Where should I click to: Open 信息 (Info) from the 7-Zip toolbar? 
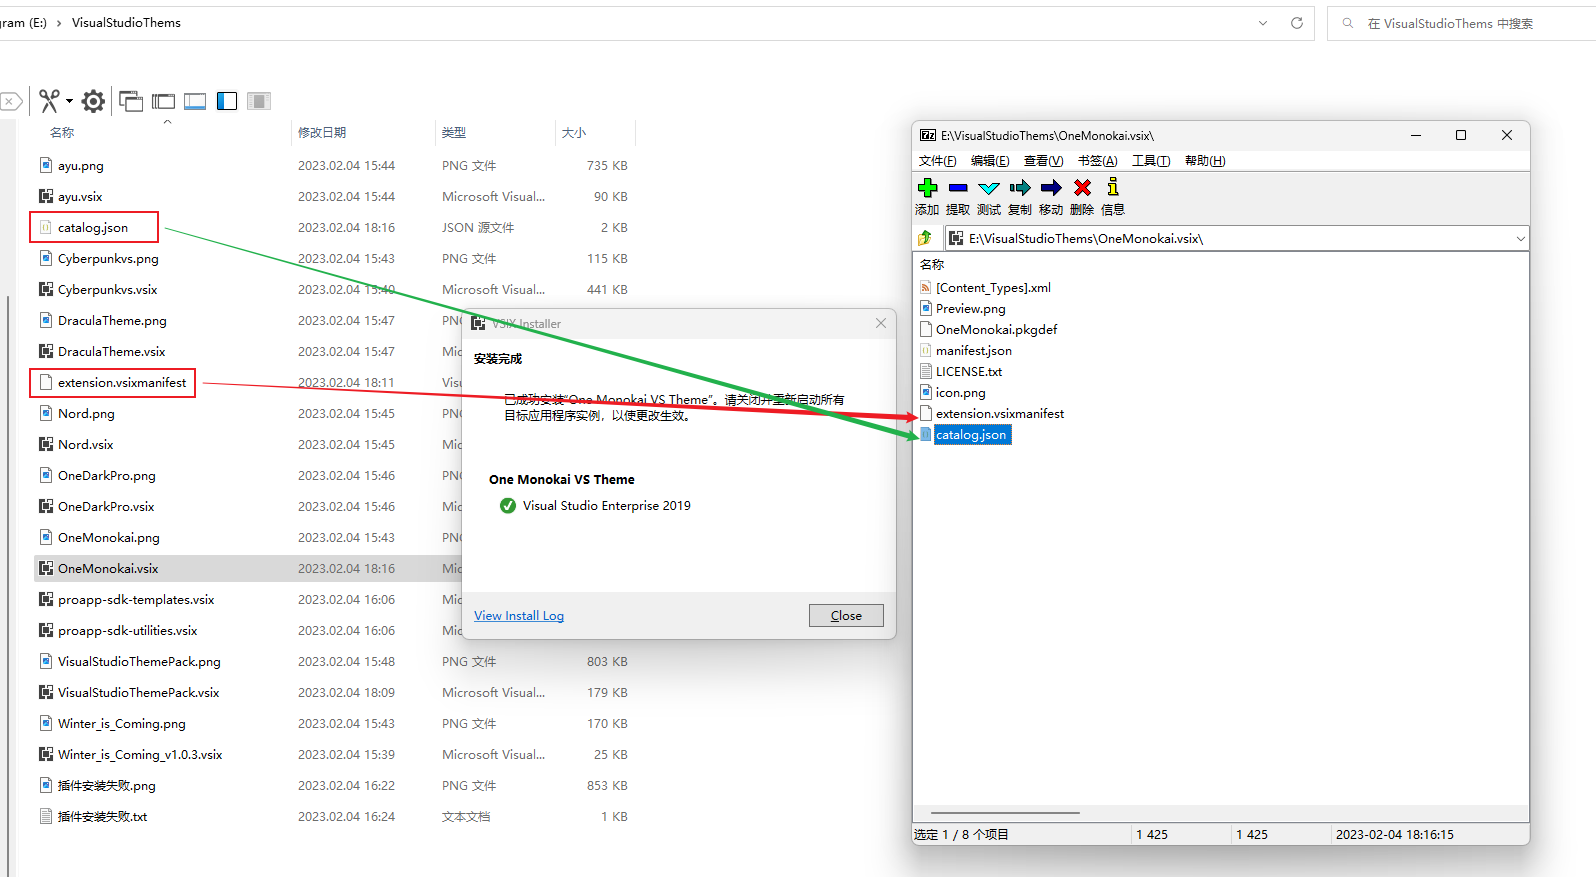[1113, 196]
